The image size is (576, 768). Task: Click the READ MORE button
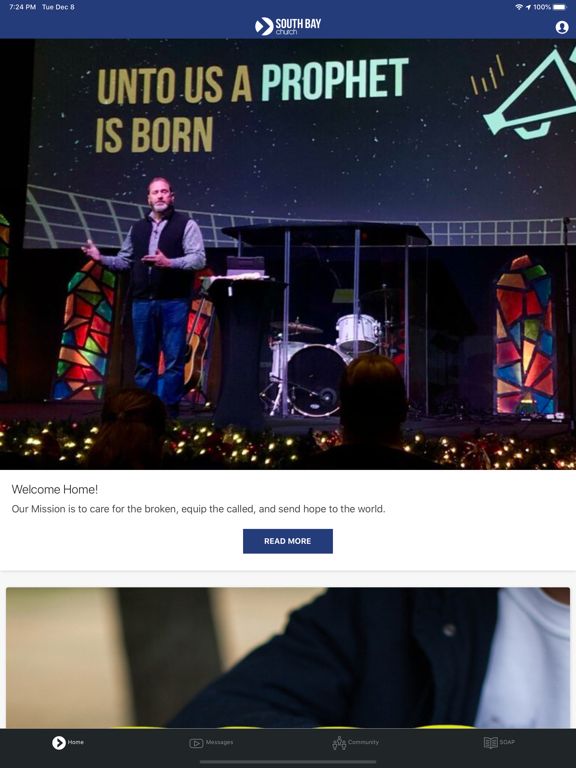[288, 541]
